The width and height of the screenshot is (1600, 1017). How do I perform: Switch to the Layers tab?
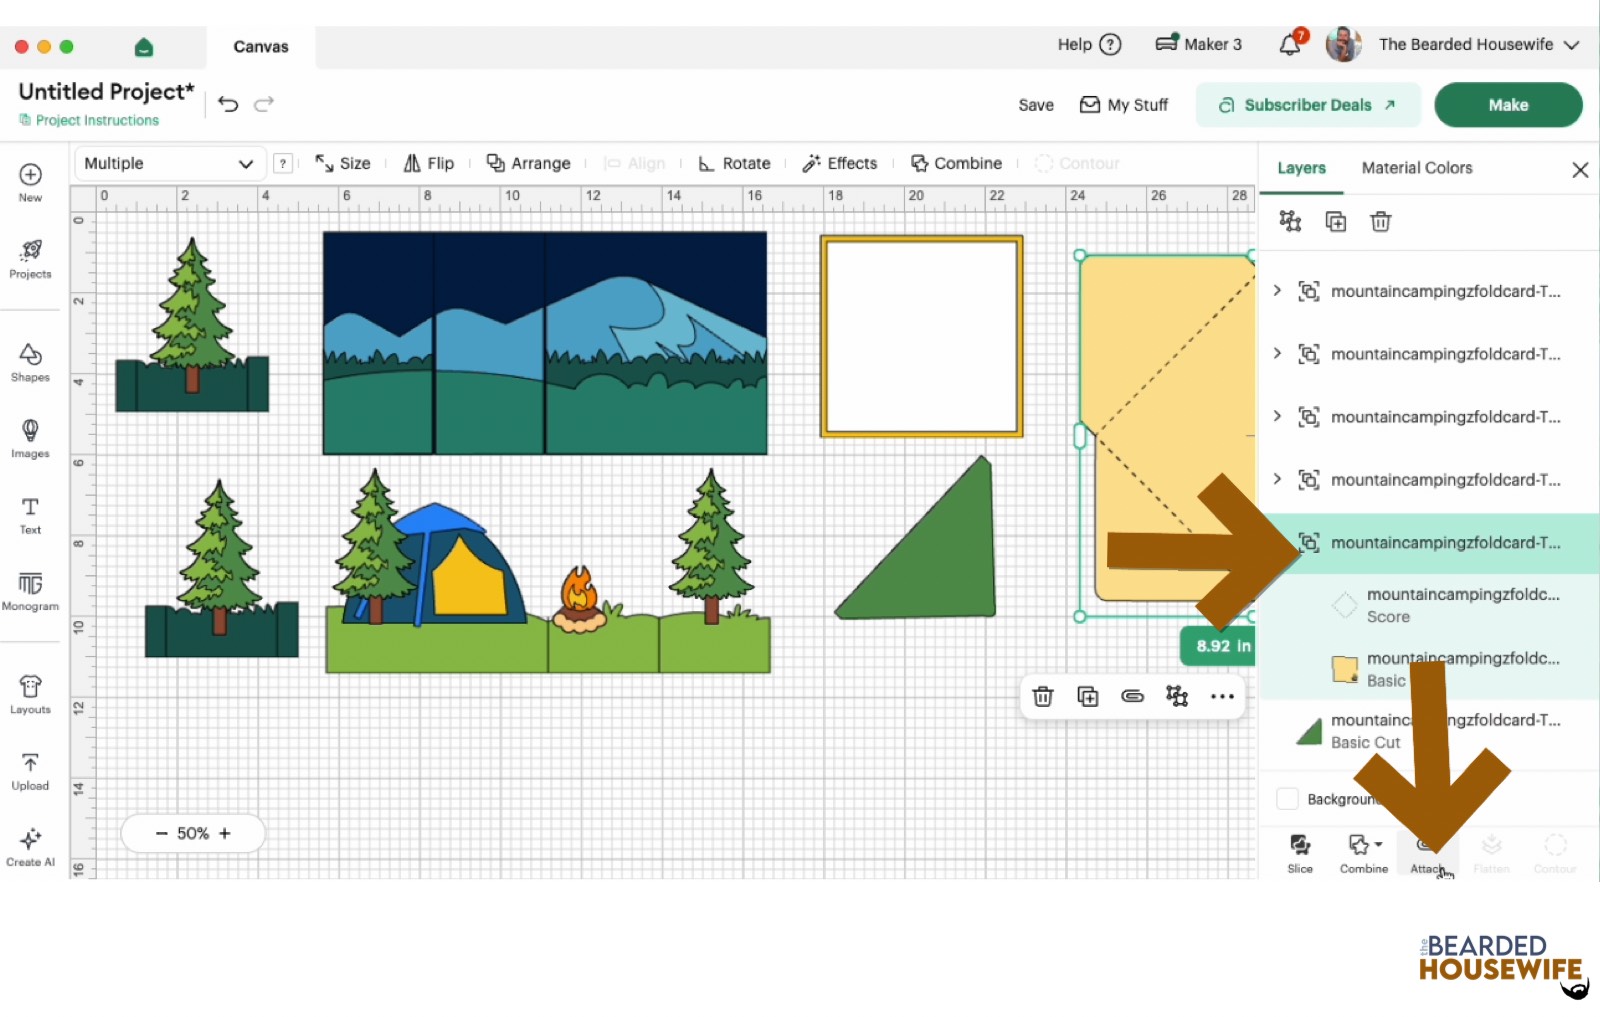coord(1301,168)
